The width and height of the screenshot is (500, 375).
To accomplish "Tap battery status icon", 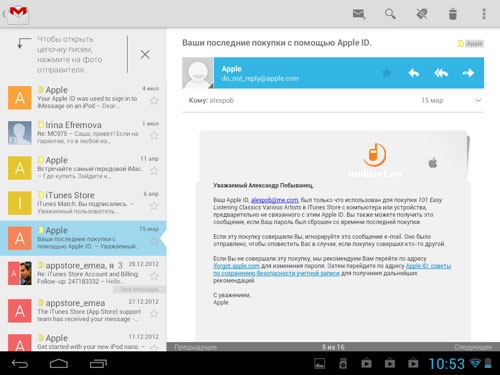I will pos(488,363).
